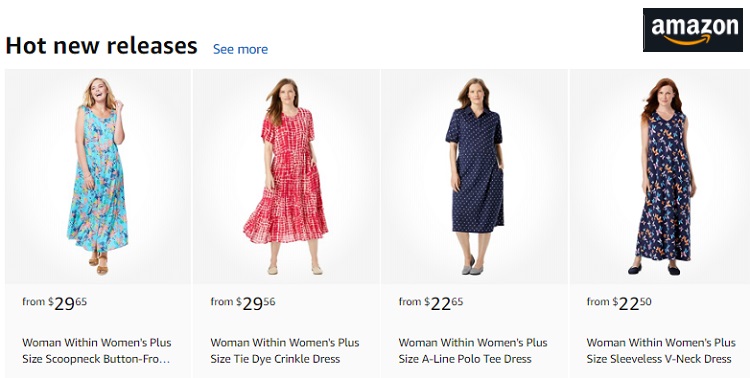Open the turquoise floral scoopneck dress image
Viewport: 750px width, 378px height.
98,177
